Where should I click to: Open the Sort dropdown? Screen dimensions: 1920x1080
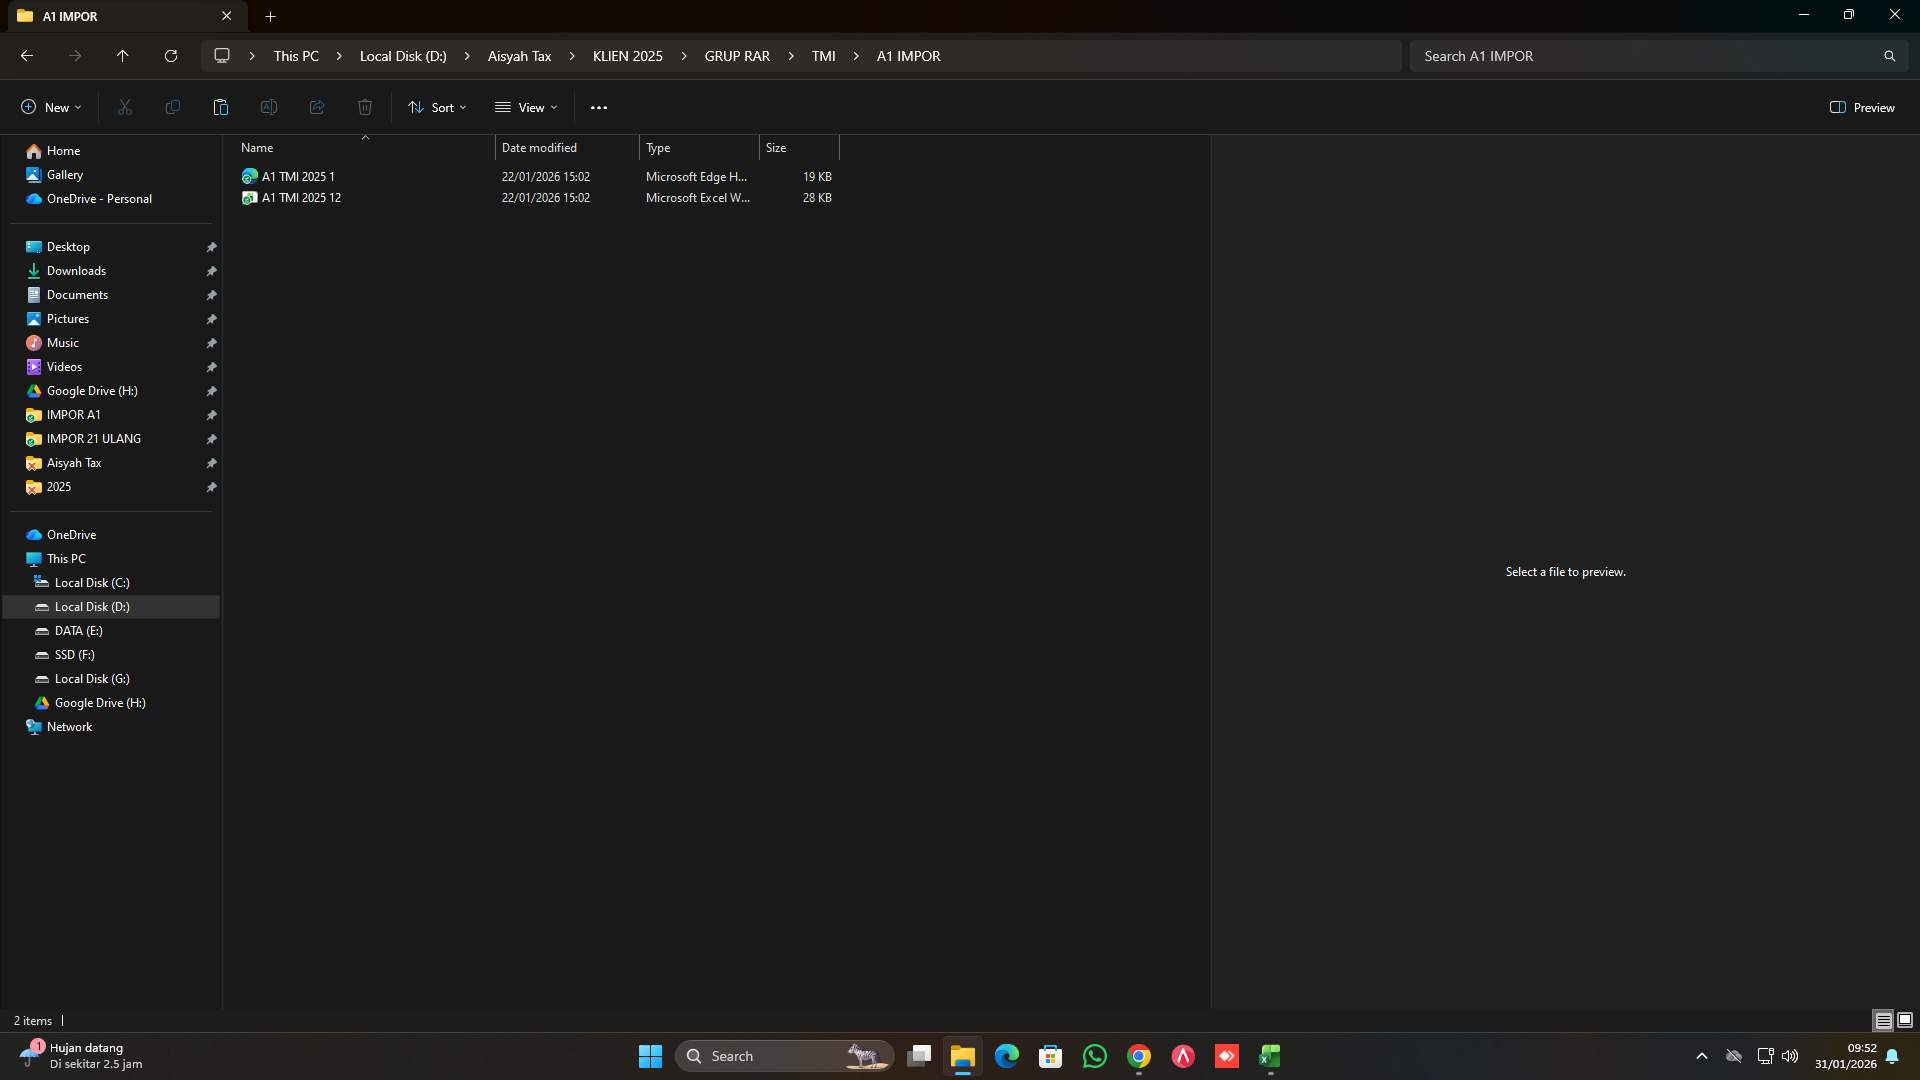pos(437,107)
